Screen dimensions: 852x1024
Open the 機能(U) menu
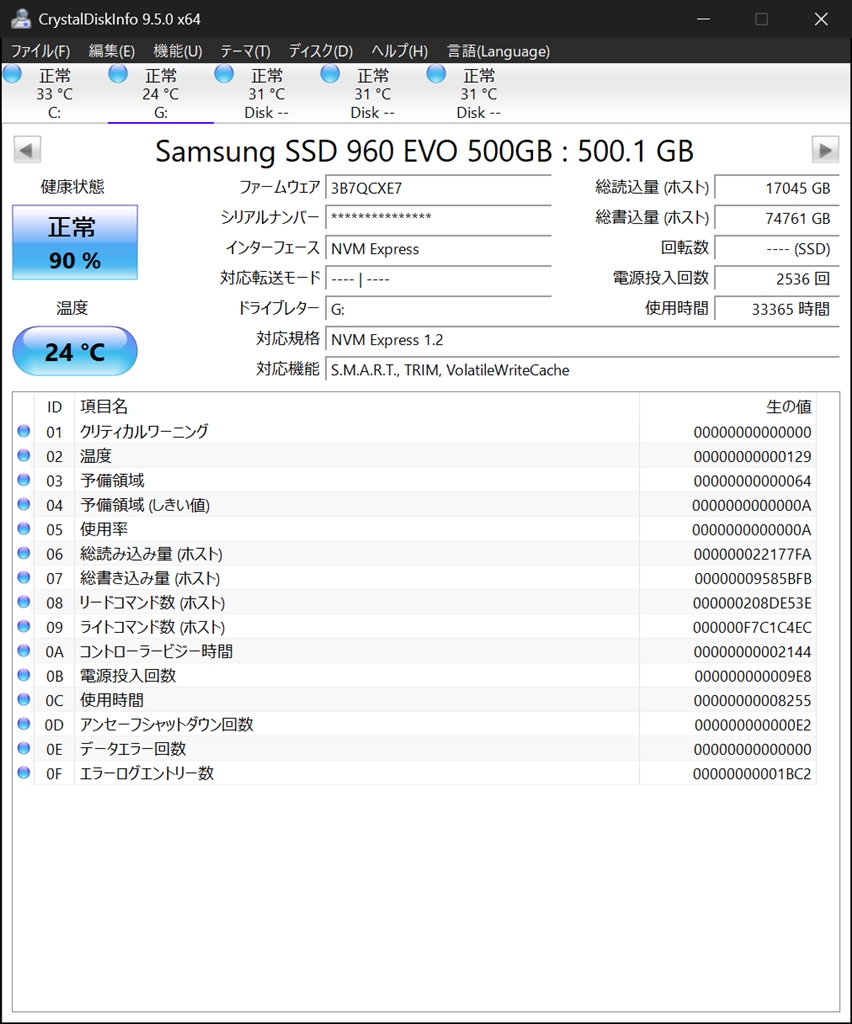coord(178,51)
